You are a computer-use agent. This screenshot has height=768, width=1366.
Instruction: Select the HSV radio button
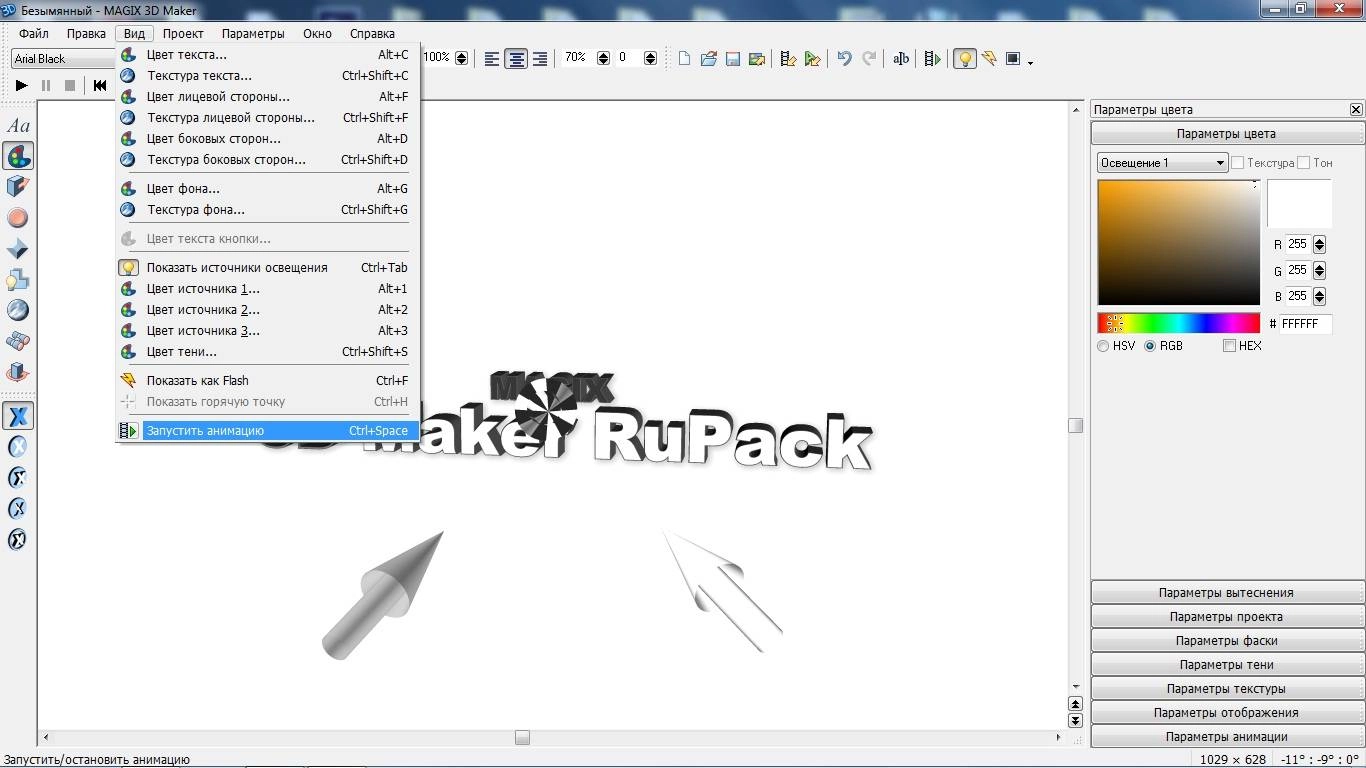click(x=1103, y=346)
